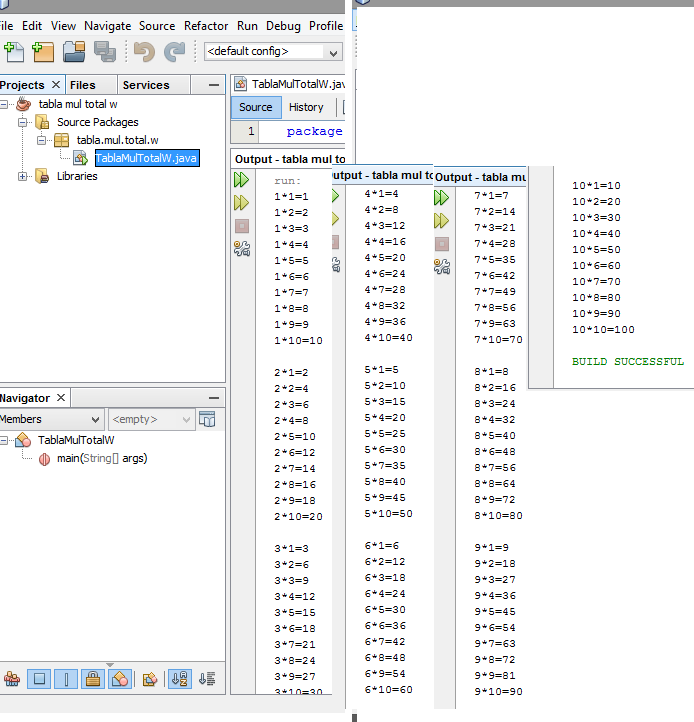Screen dimensions: 694x722
Task: Switch to Source view button
Action: pyautogui.click(x=256, y=107)
